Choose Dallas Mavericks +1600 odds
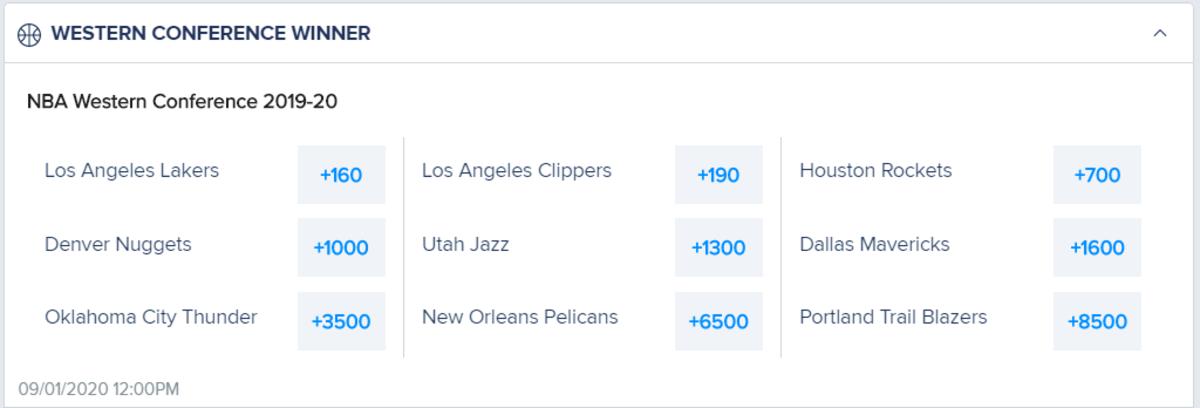The width and height of the screenshot is (1200, 408). click(1097, 248)
